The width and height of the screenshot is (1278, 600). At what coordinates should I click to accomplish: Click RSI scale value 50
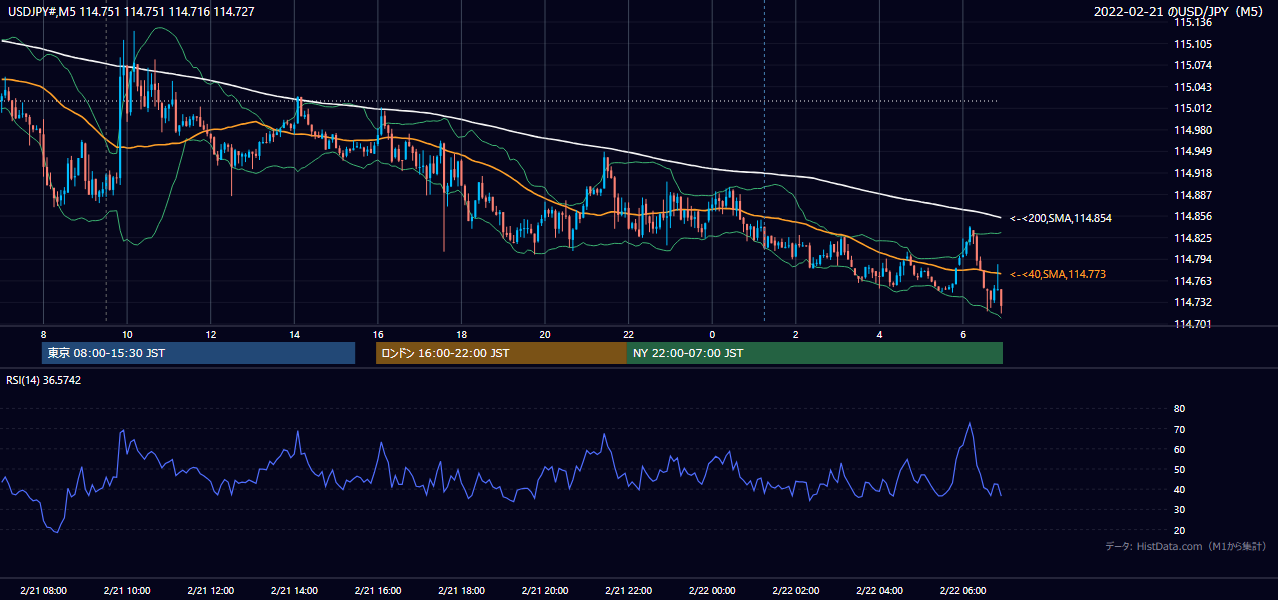point(1179,469)
